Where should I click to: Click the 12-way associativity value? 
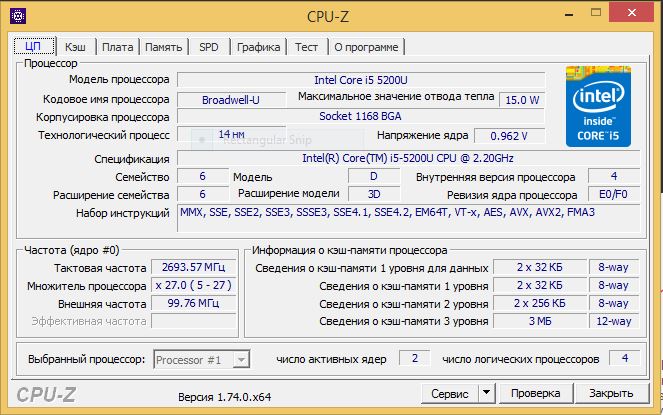[614, 321]
